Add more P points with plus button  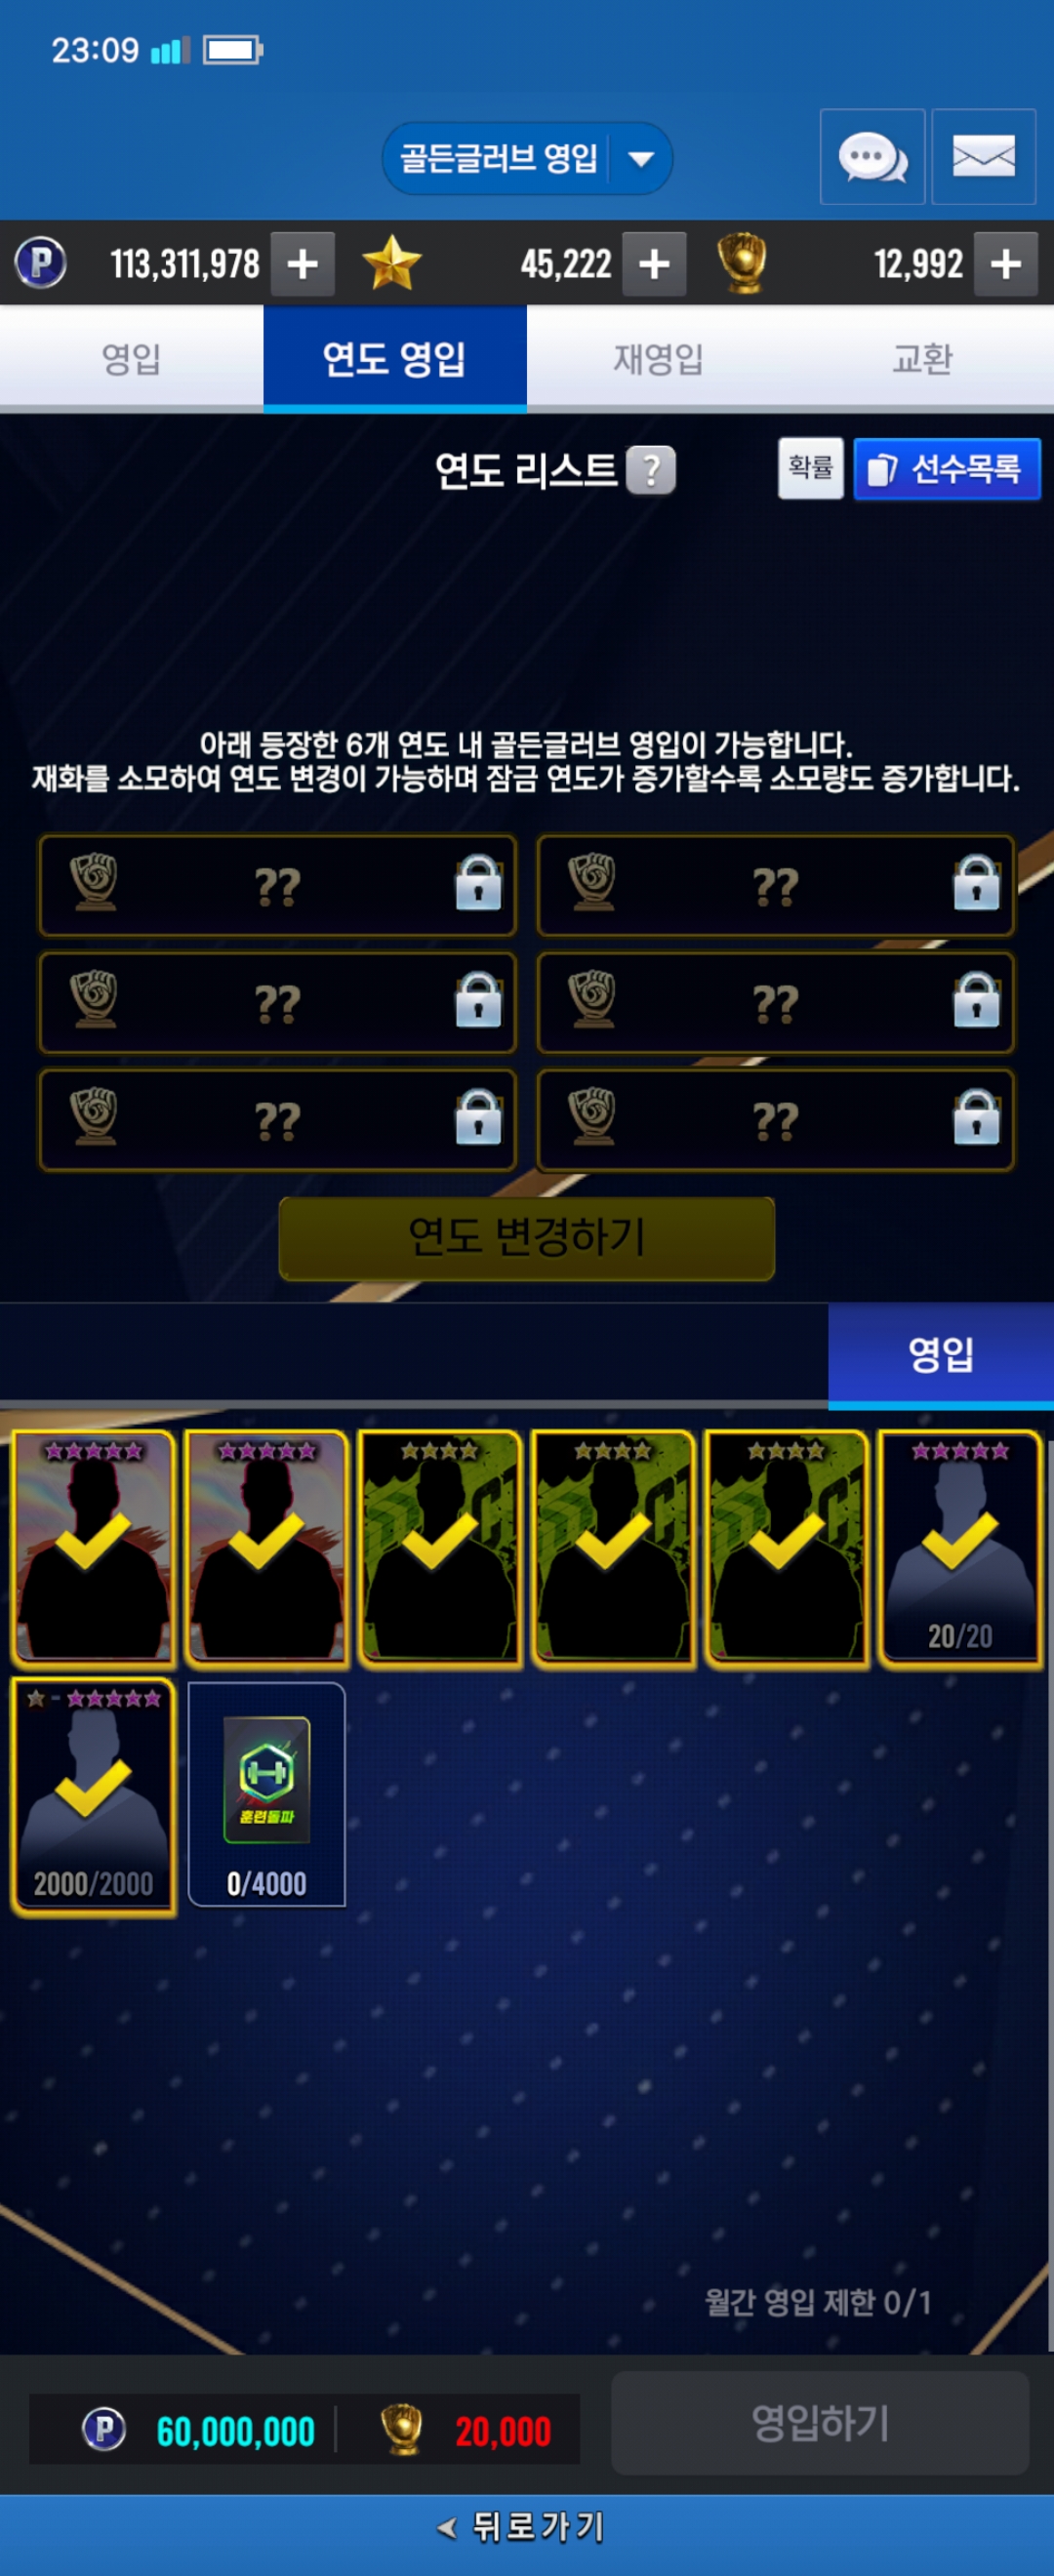303,264
